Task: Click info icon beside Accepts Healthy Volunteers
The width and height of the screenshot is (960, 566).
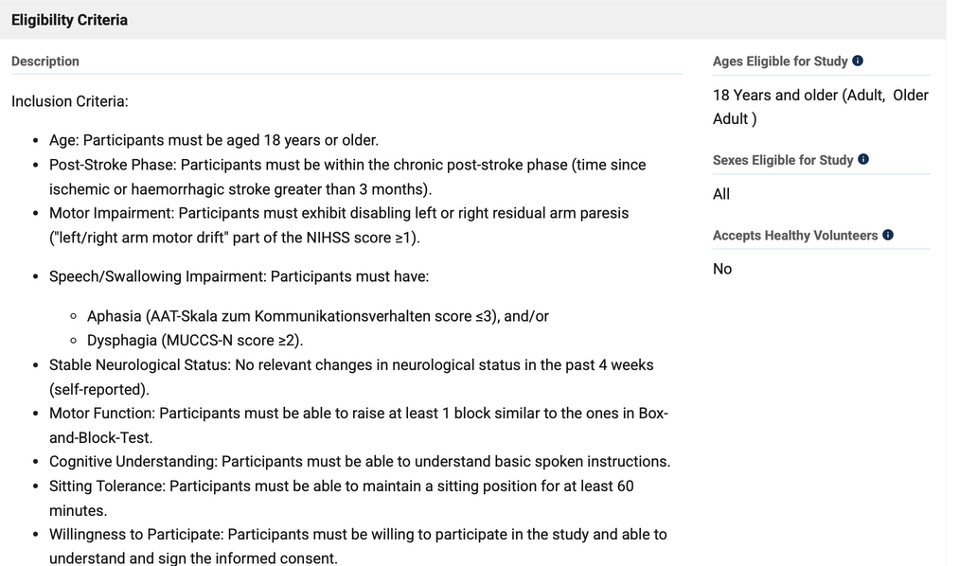Action: coord(888,236)
